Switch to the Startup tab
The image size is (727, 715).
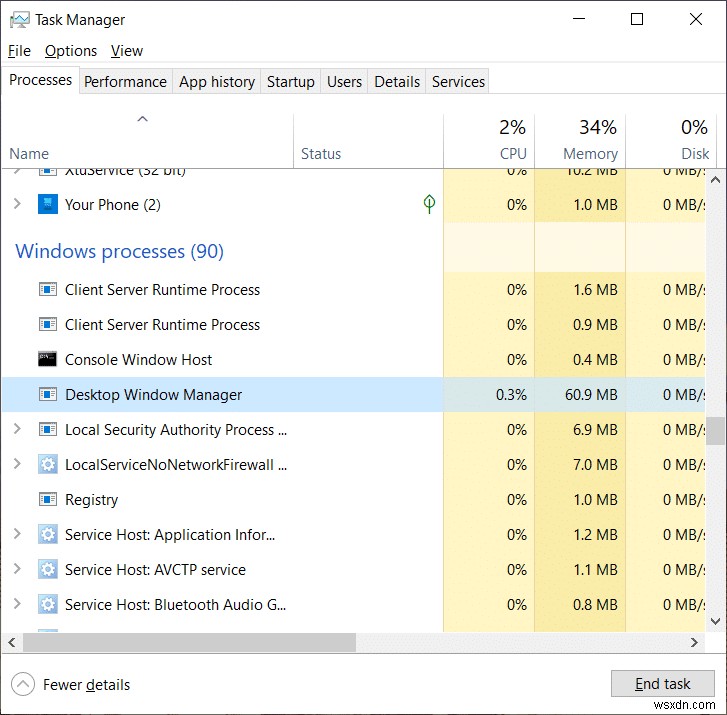pos(291,82)
